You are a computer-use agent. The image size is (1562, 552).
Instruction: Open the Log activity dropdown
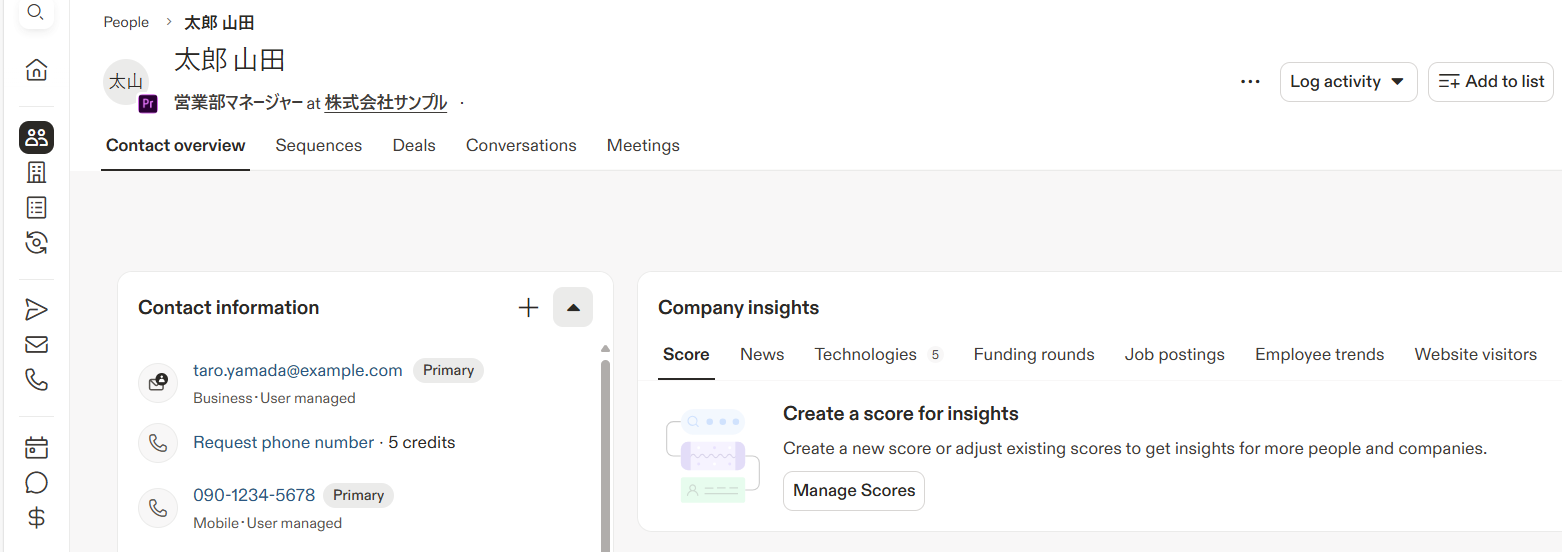click(1347, 82)
